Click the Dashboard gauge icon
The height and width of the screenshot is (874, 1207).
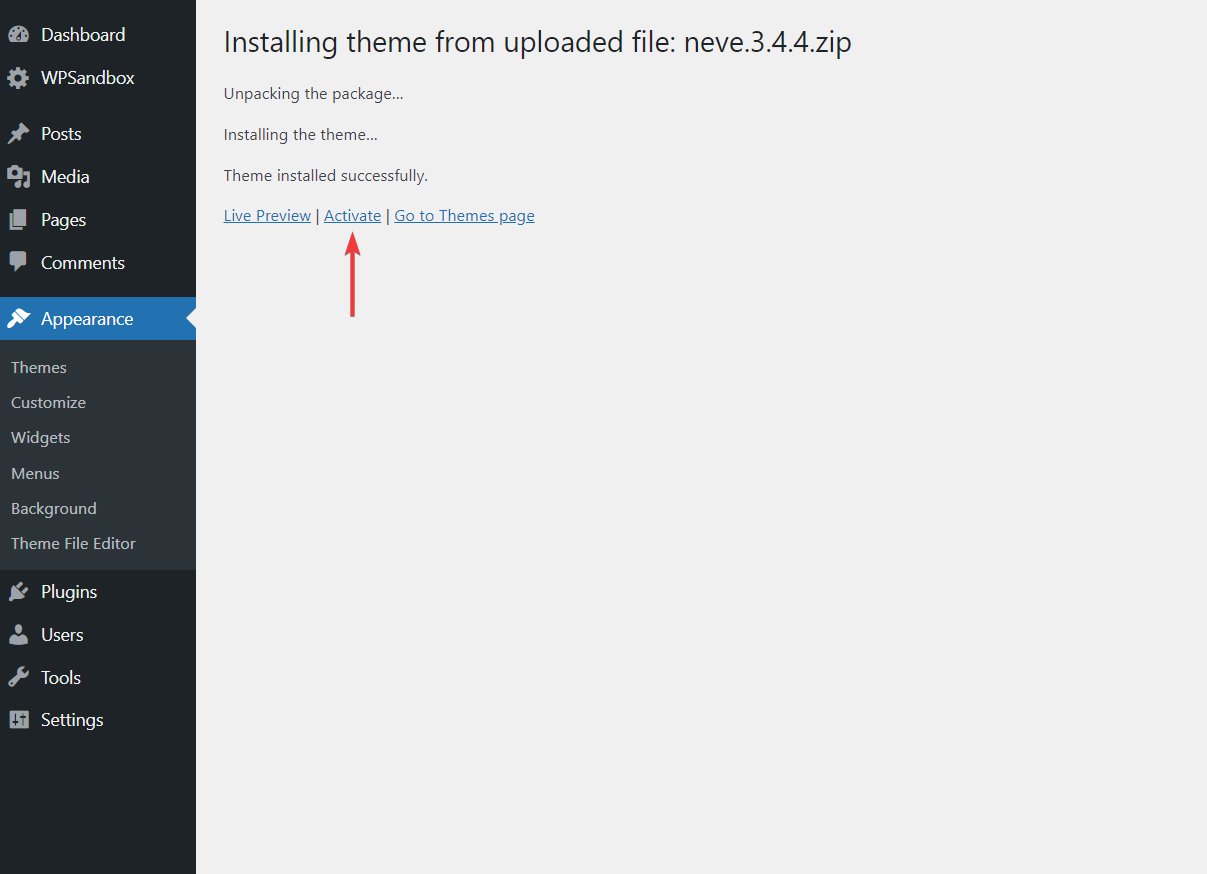tap(21, 34)
